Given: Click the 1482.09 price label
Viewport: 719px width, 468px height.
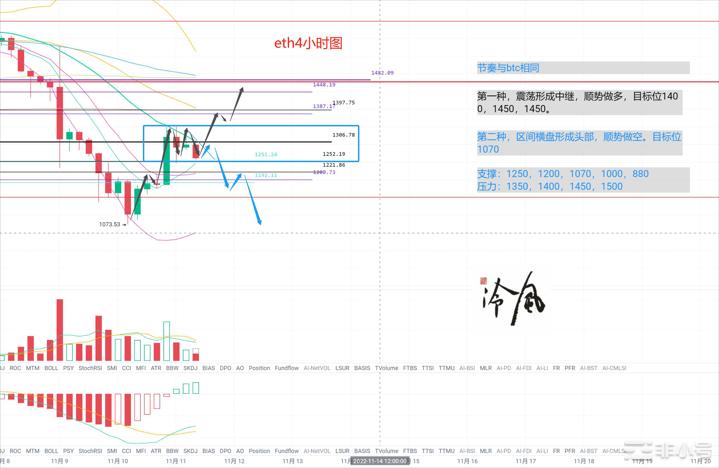Looking at the screenshot, I should click(x=382, y=73).
